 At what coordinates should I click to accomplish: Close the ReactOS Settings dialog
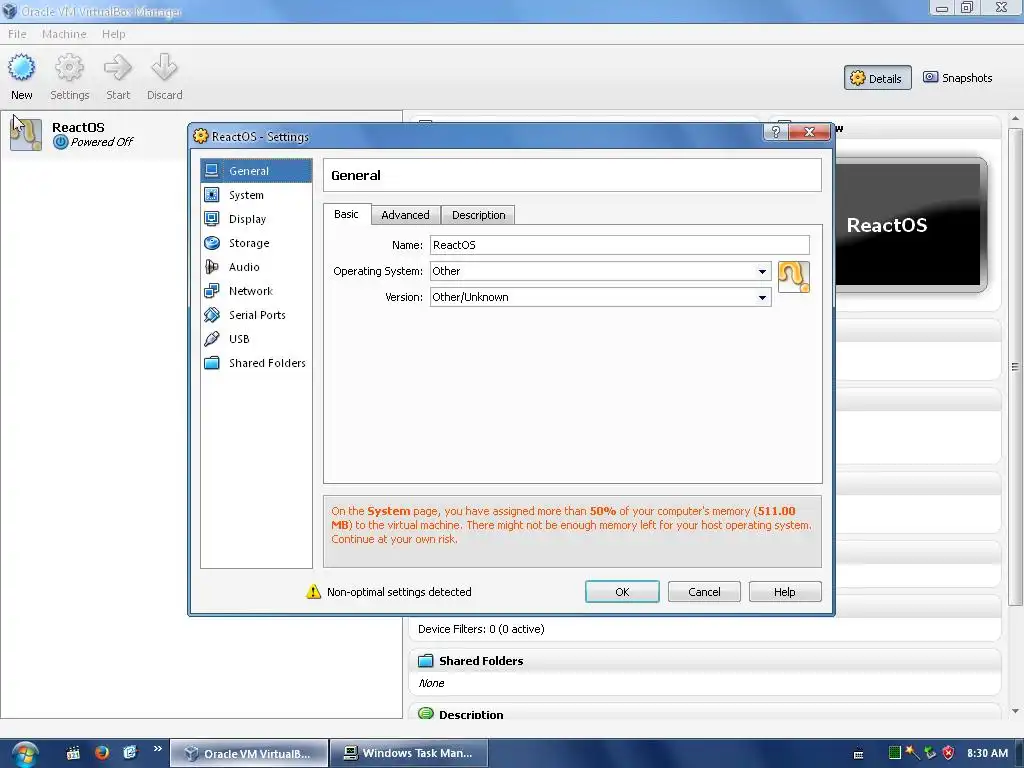(809, 131)
